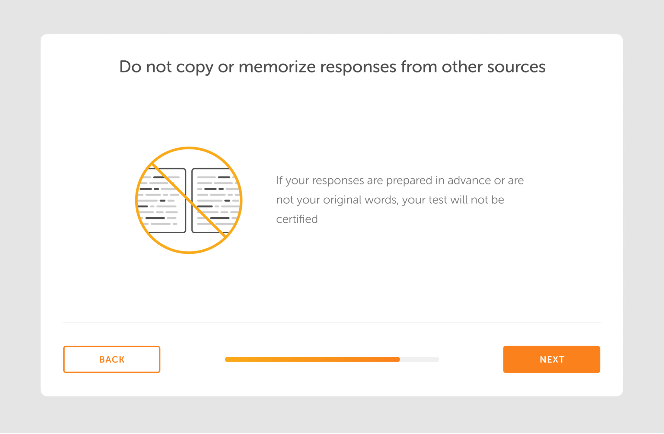Click the top edge of the orange circle

[x=189, y=148]
